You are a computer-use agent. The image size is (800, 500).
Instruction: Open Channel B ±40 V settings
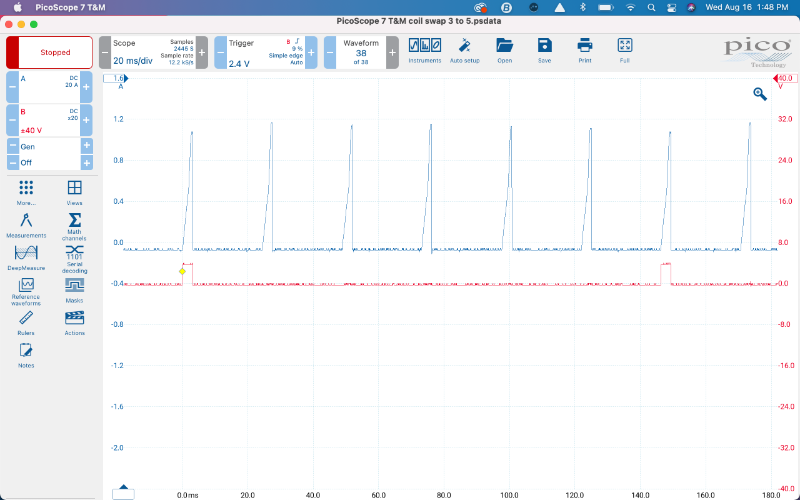click(50, 120)
